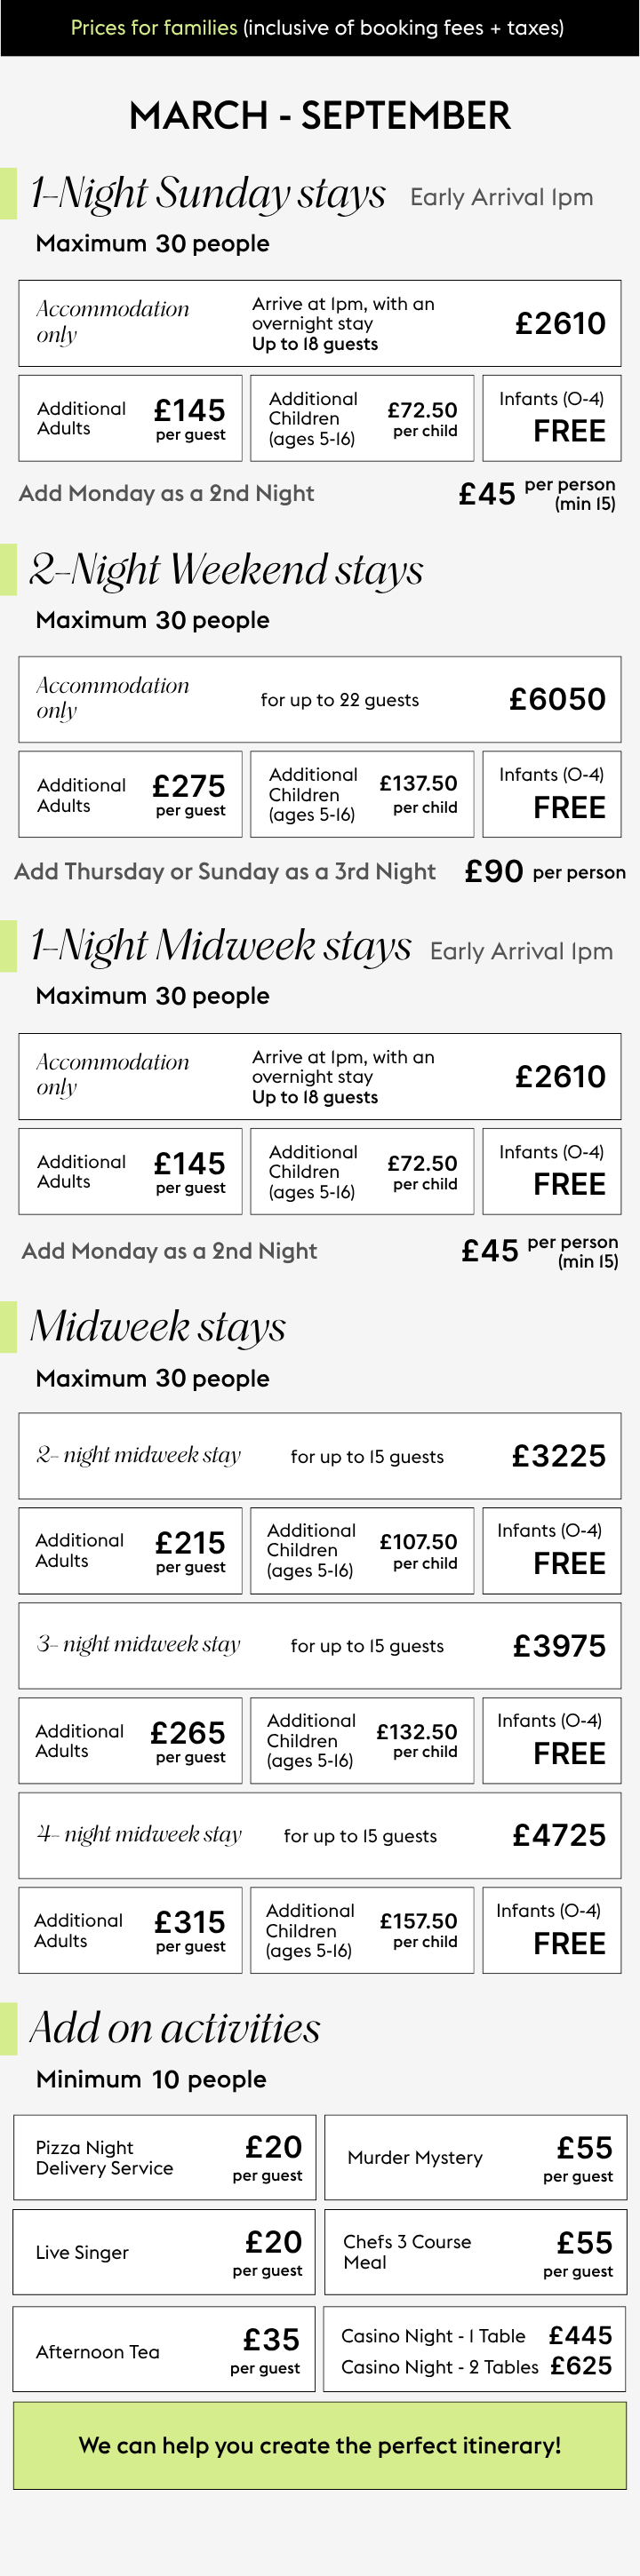The height and width of the screenshot is (2576, 640).
Task: Pick the Live Singer add-on
Action: click(x=165, y=2252)
